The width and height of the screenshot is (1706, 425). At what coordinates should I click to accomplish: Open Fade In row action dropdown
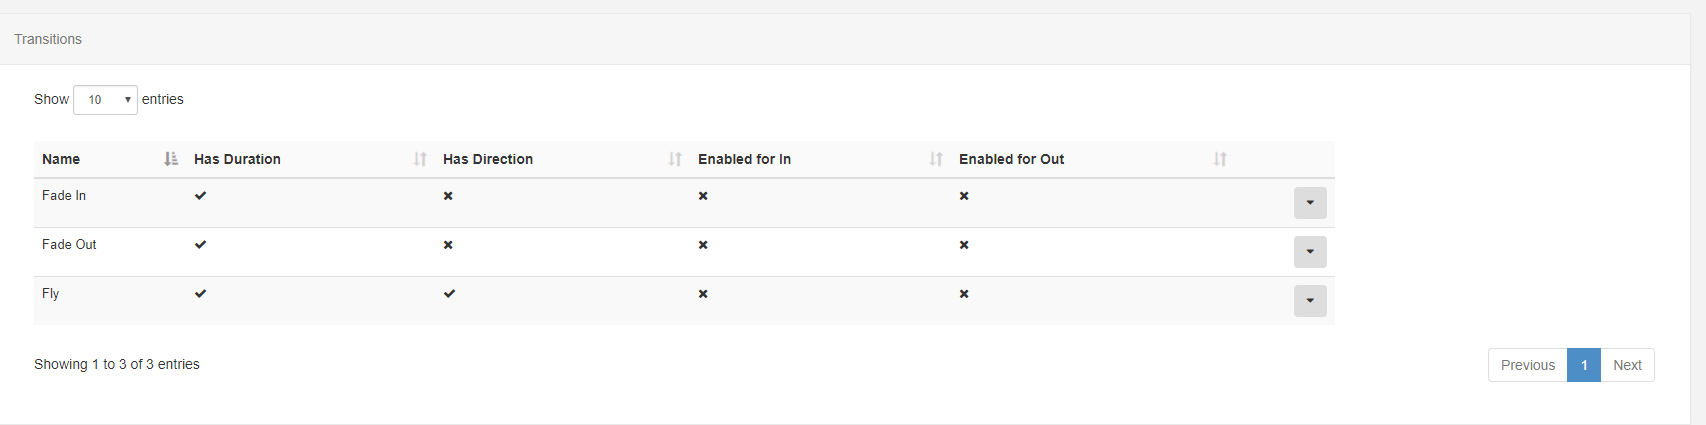point(1310,203)
